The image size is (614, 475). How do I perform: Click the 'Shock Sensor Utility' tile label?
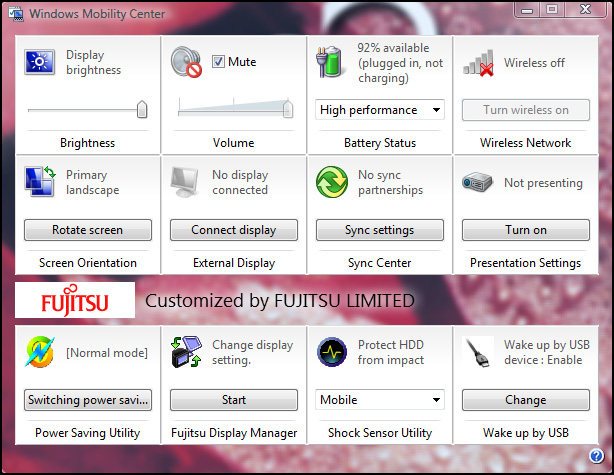coord(380,433)
